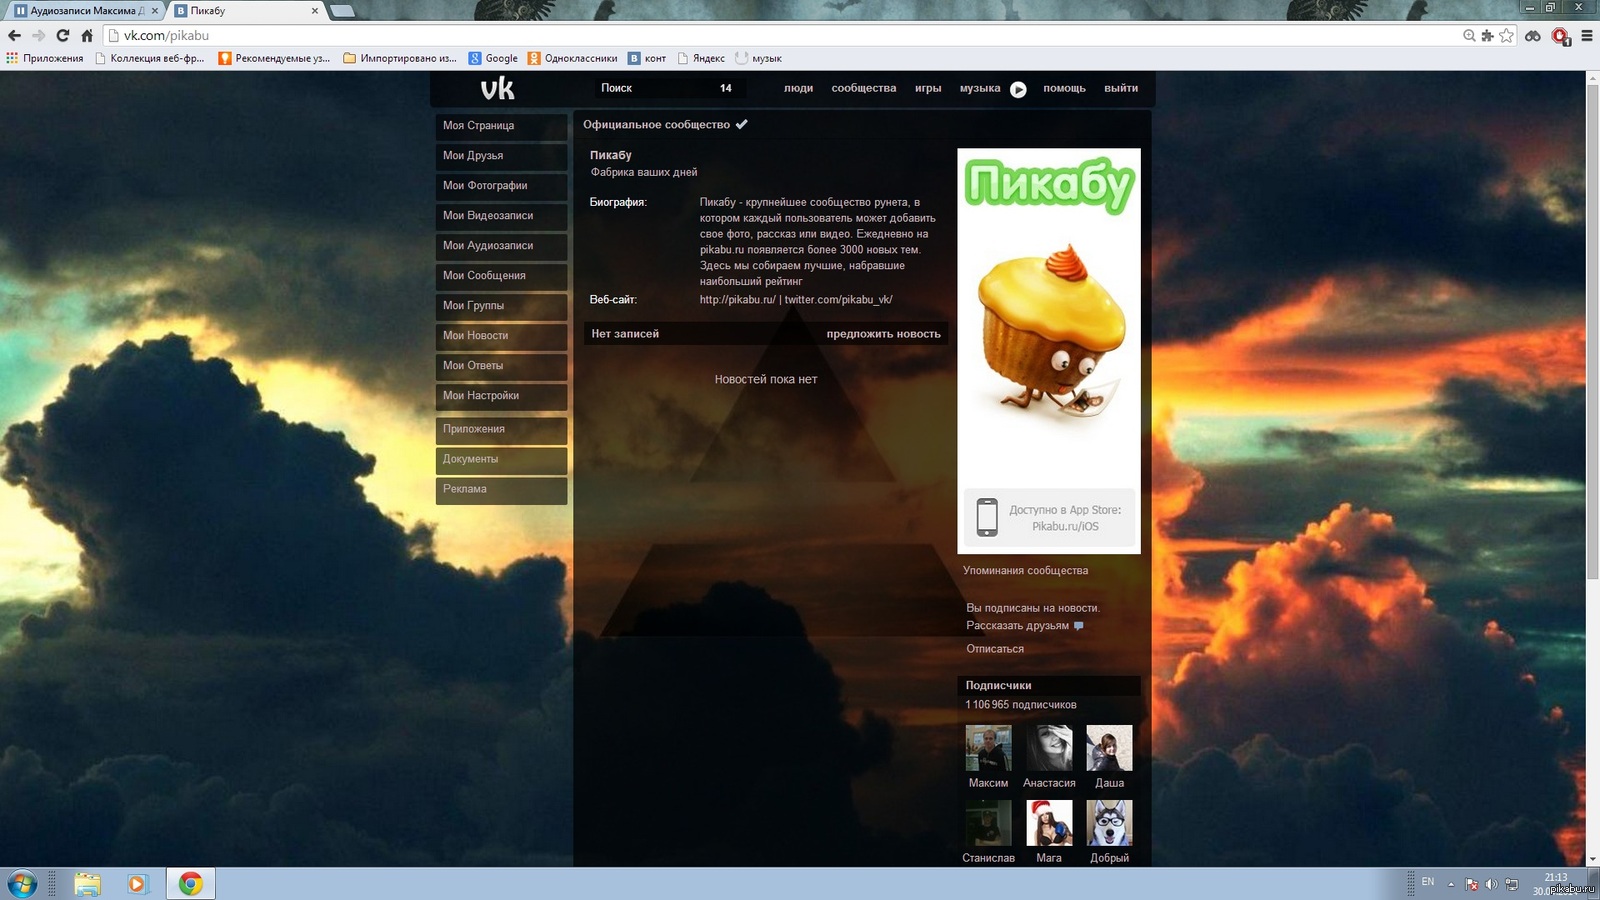Open сообщества in the VK header
This screenshot has height=900, width=1600.
click(x=864, y=88)
